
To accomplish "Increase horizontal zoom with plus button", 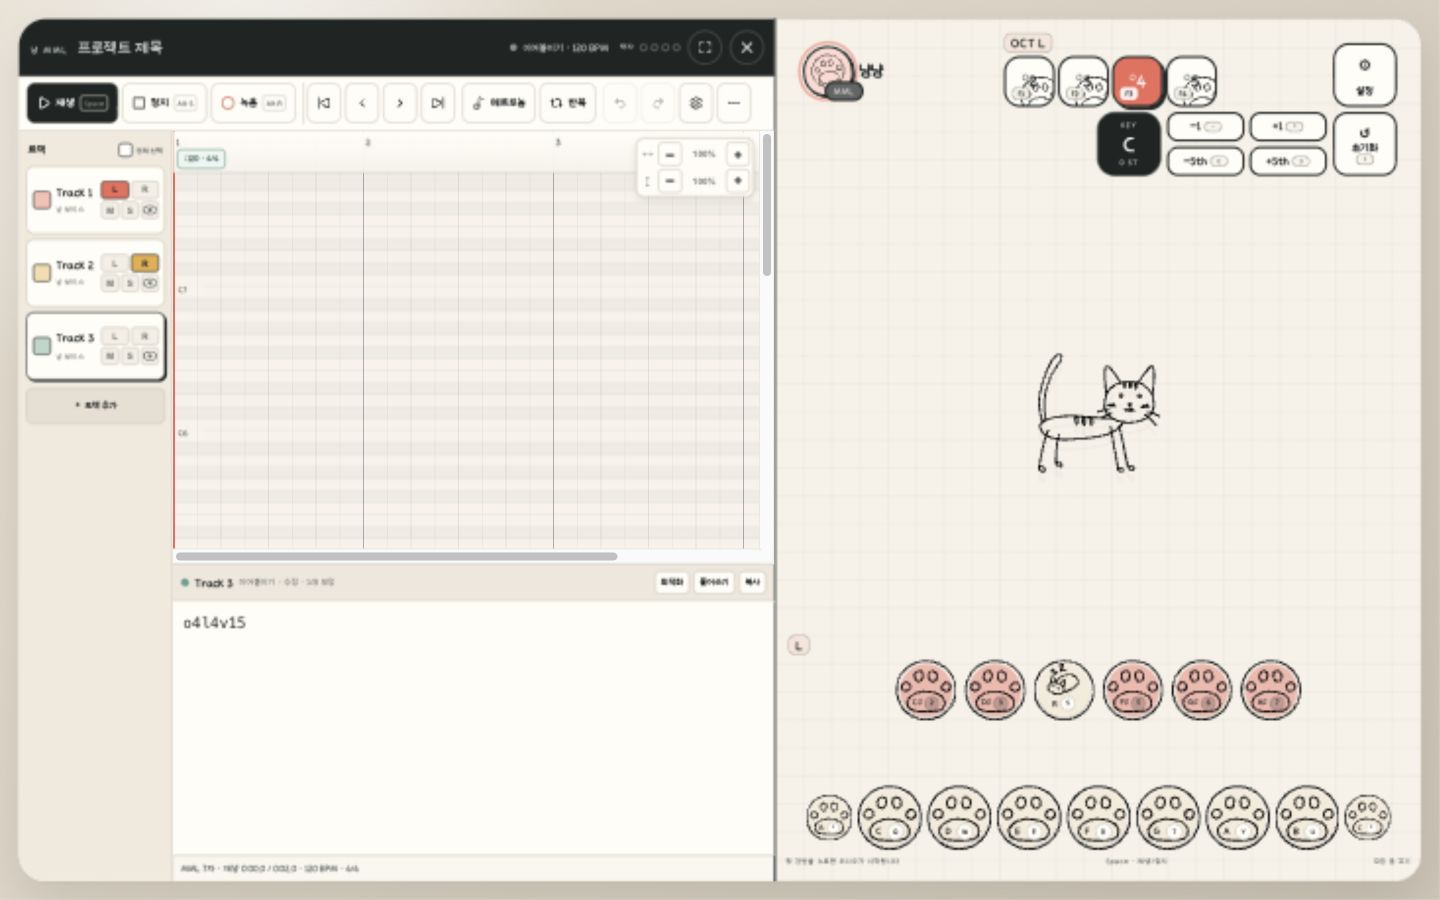I will [738, 154].
